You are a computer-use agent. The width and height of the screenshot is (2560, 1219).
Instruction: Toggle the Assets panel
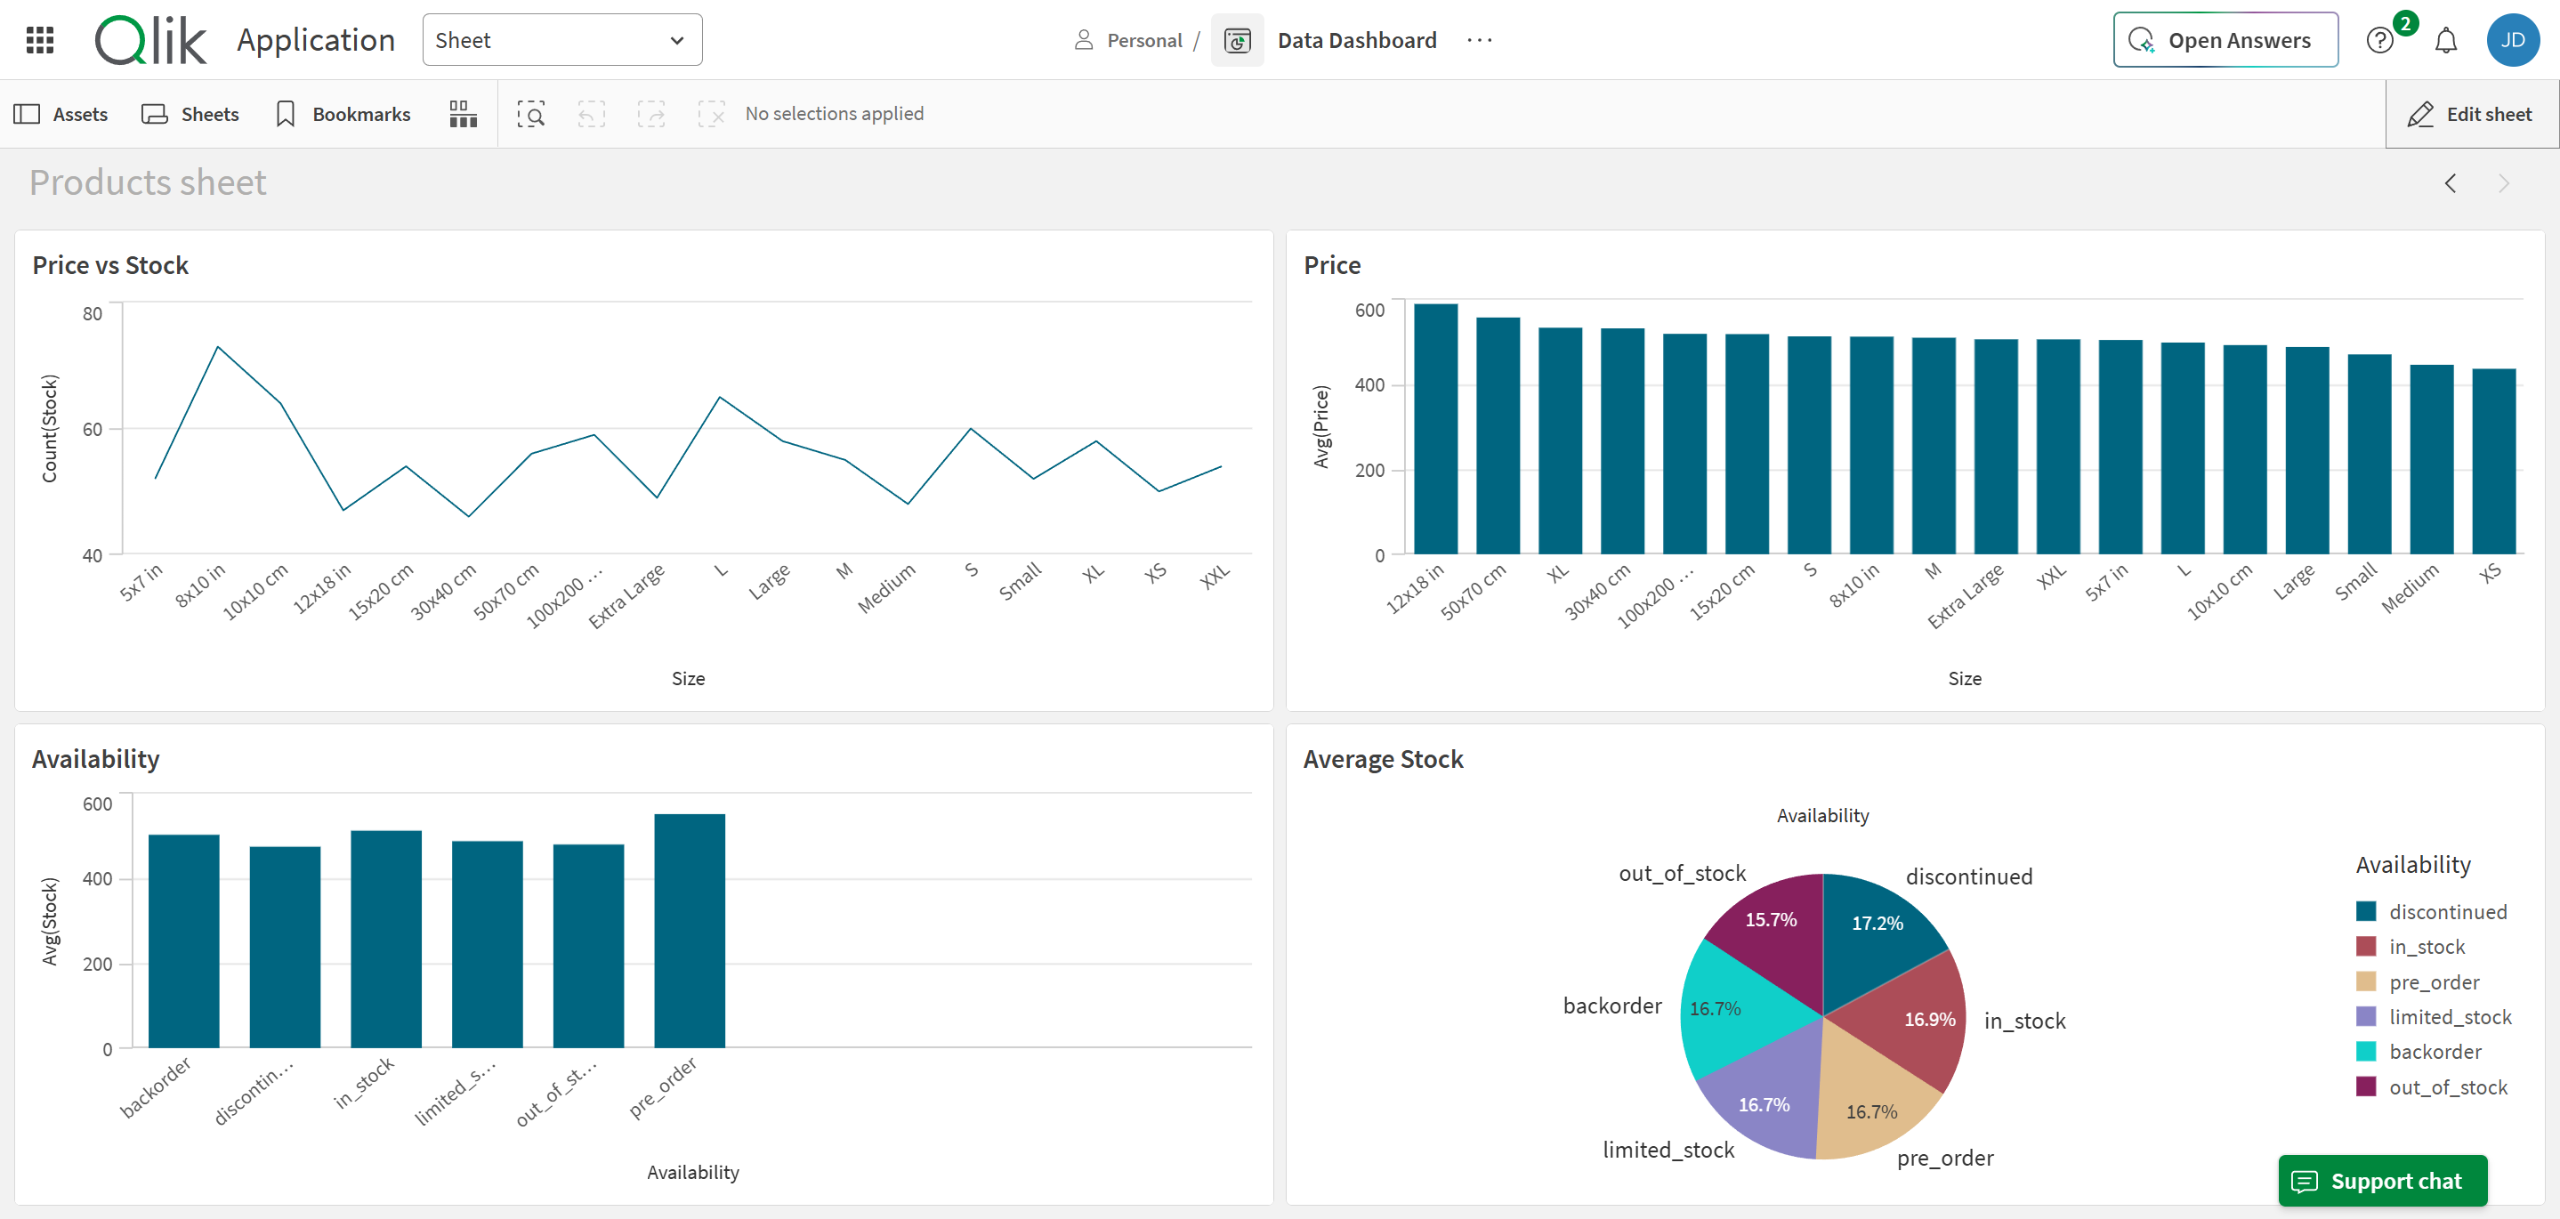[x=61, y=114]
